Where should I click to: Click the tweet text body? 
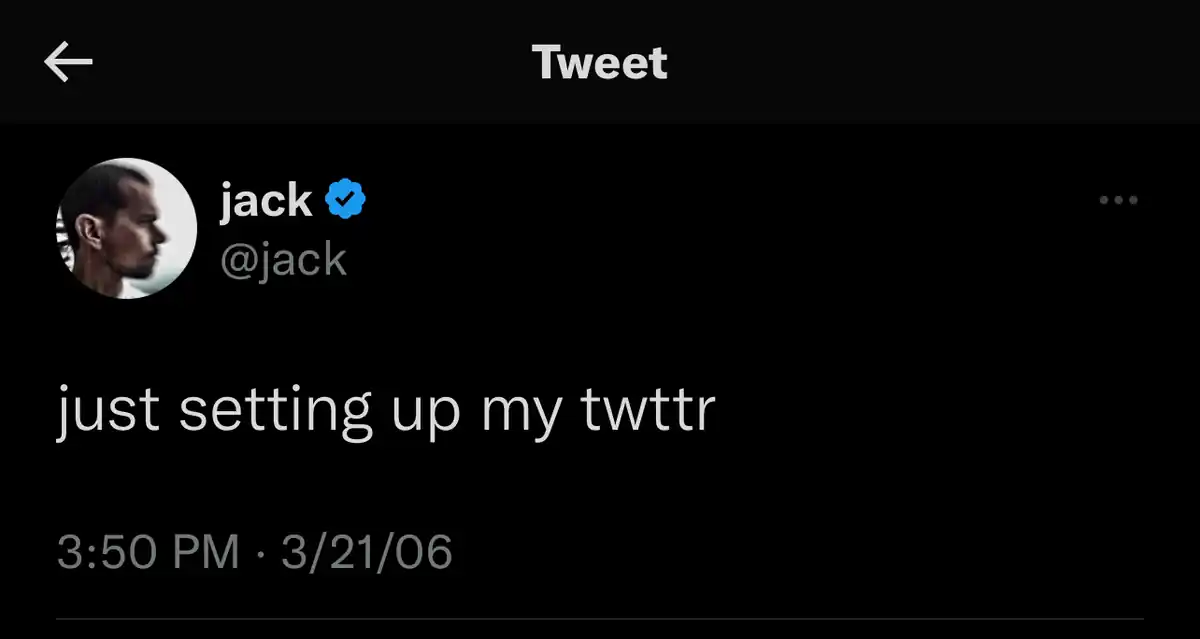coord(386,410)
